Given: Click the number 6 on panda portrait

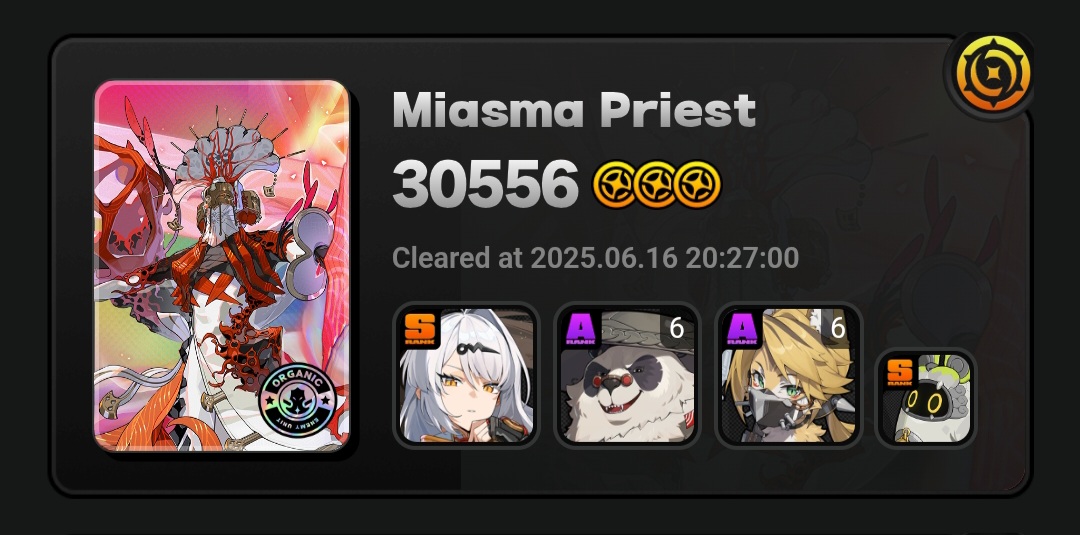Looking at the screenshot, I should tap(676, 329).
